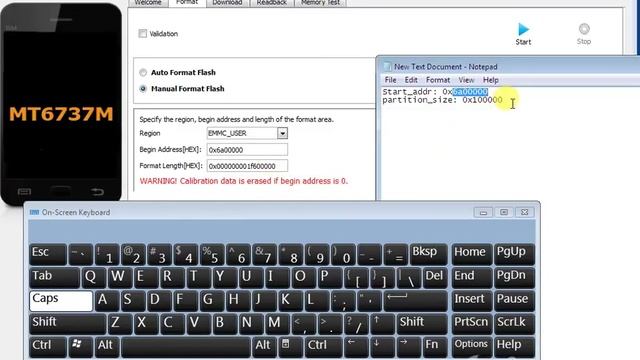
Task: Click the red calibration WARNING text
Action: (244, 181)
